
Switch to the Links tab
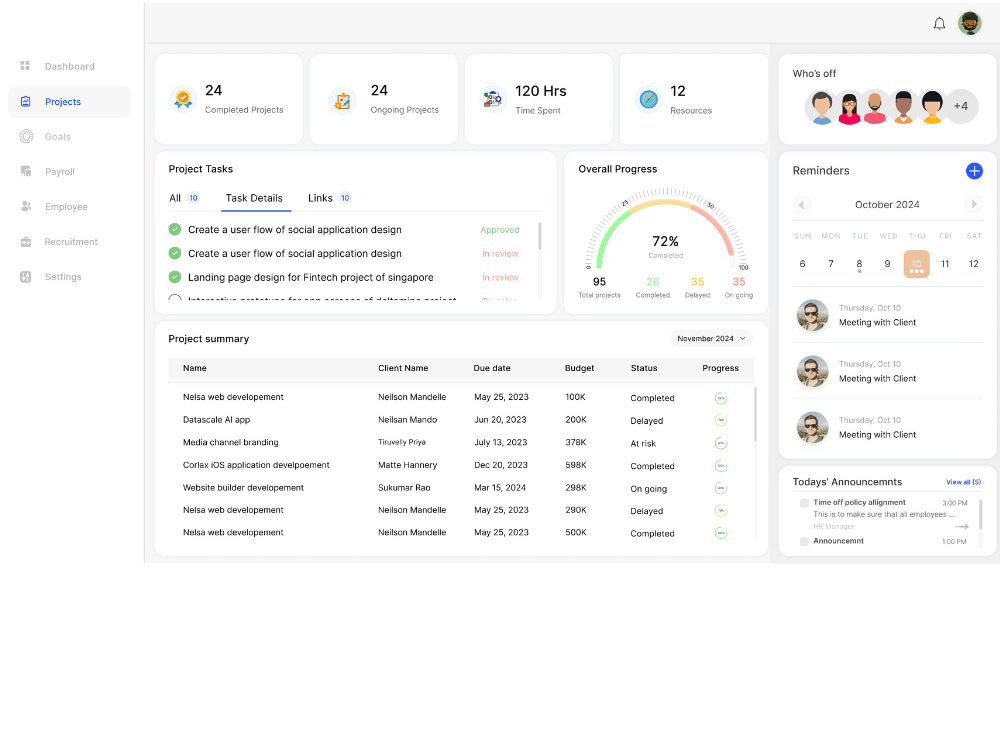[x=329, y=198]
